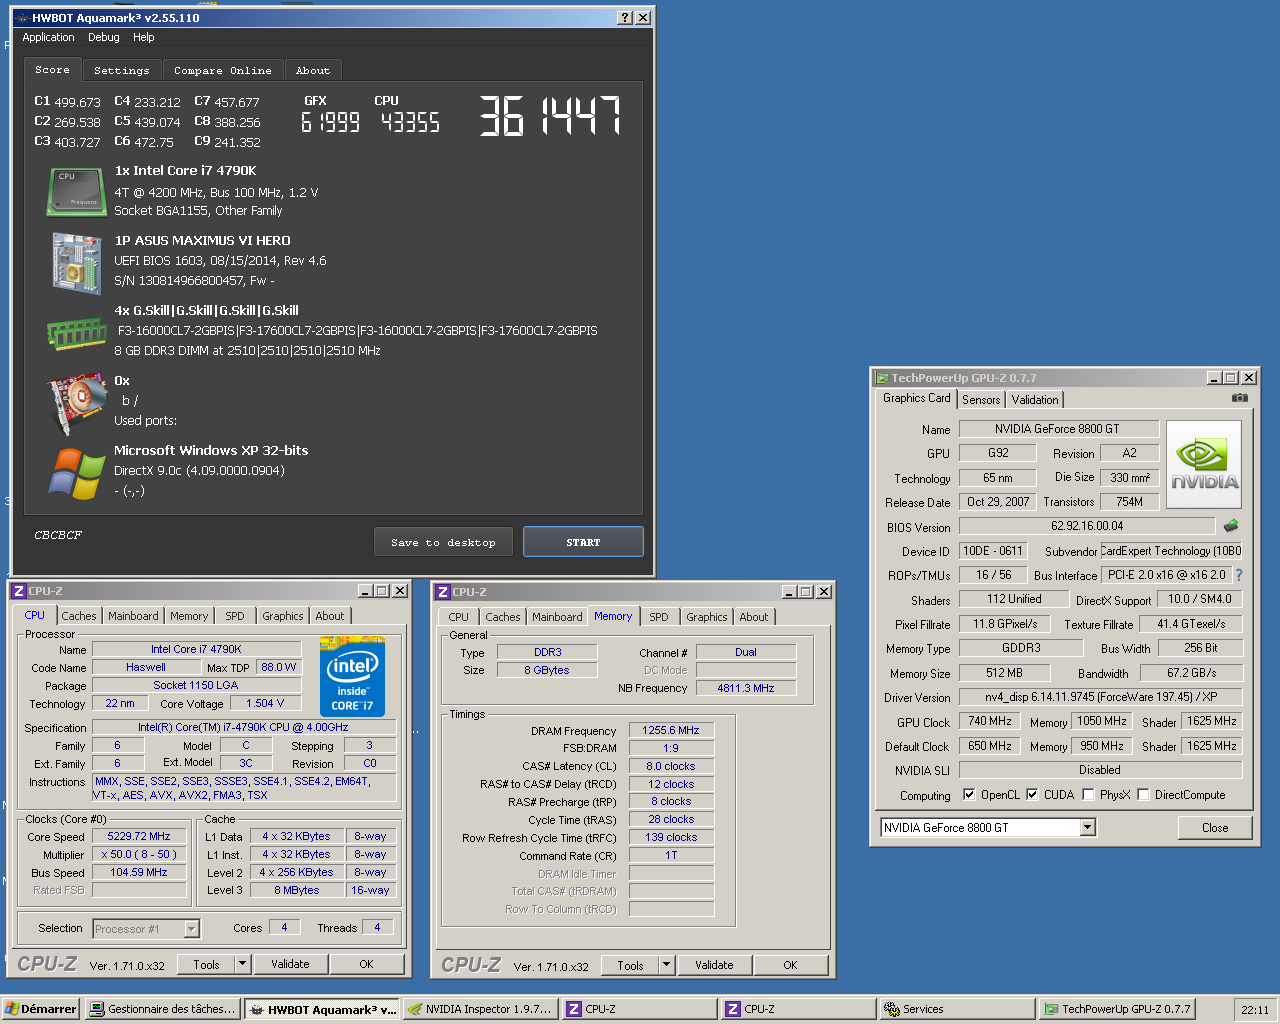Click the BIOS save chip icon in GPU-Z

[x=1231, y=525]
